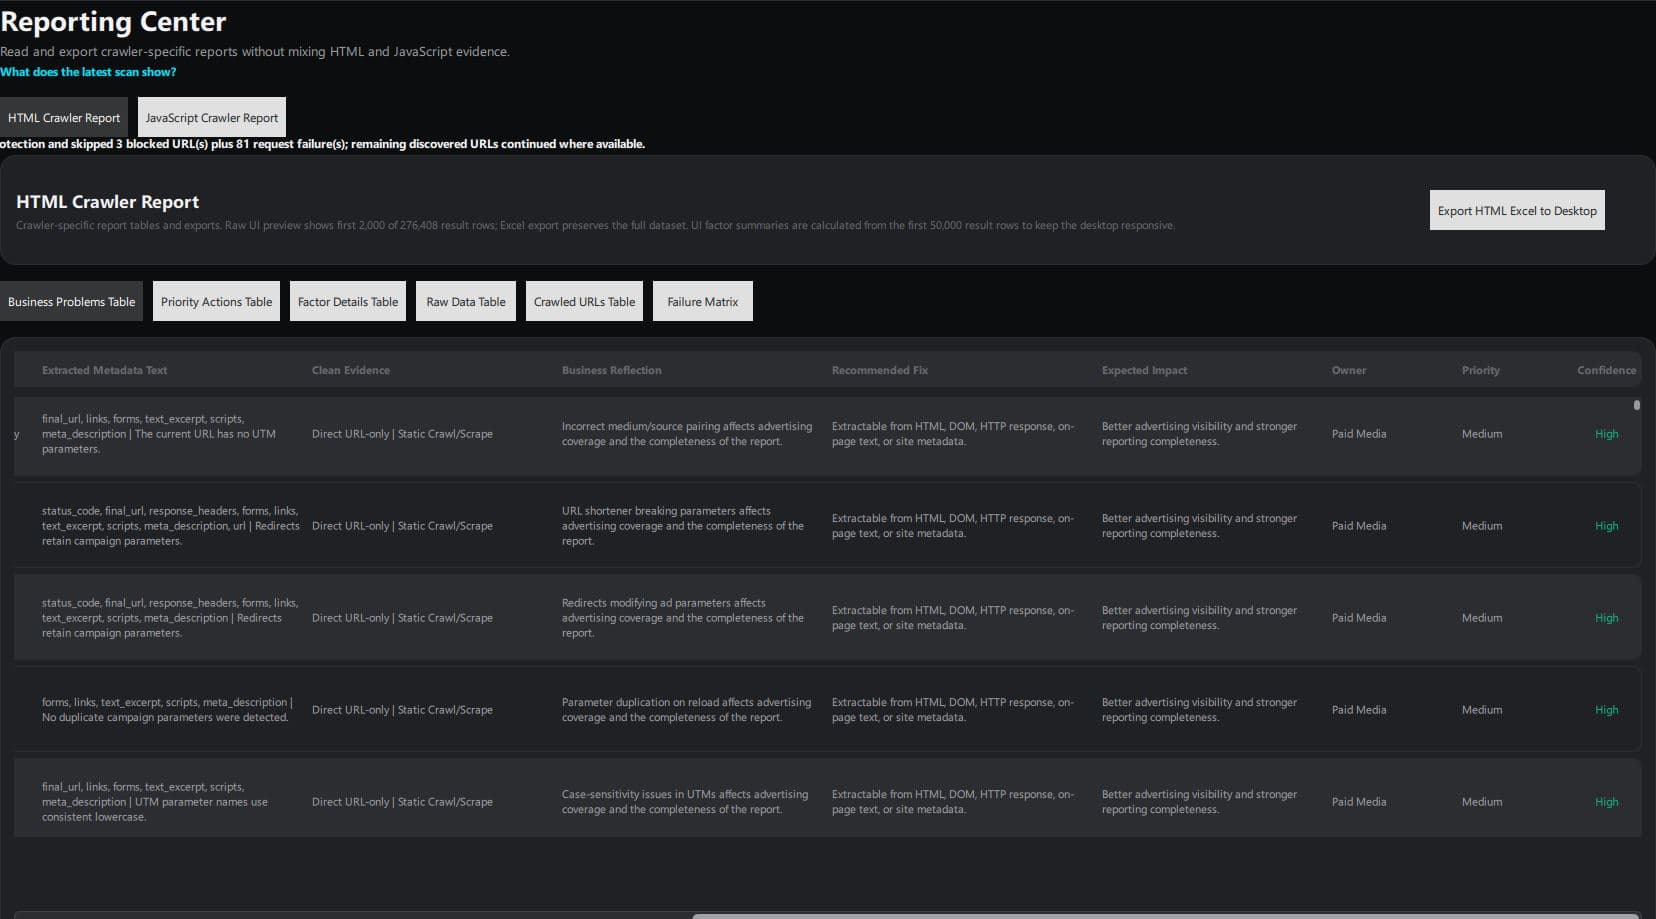The image size is (1656, 919).
Task: Select the 'Parameter duplication on reload' cell
Action: point(687,710)
